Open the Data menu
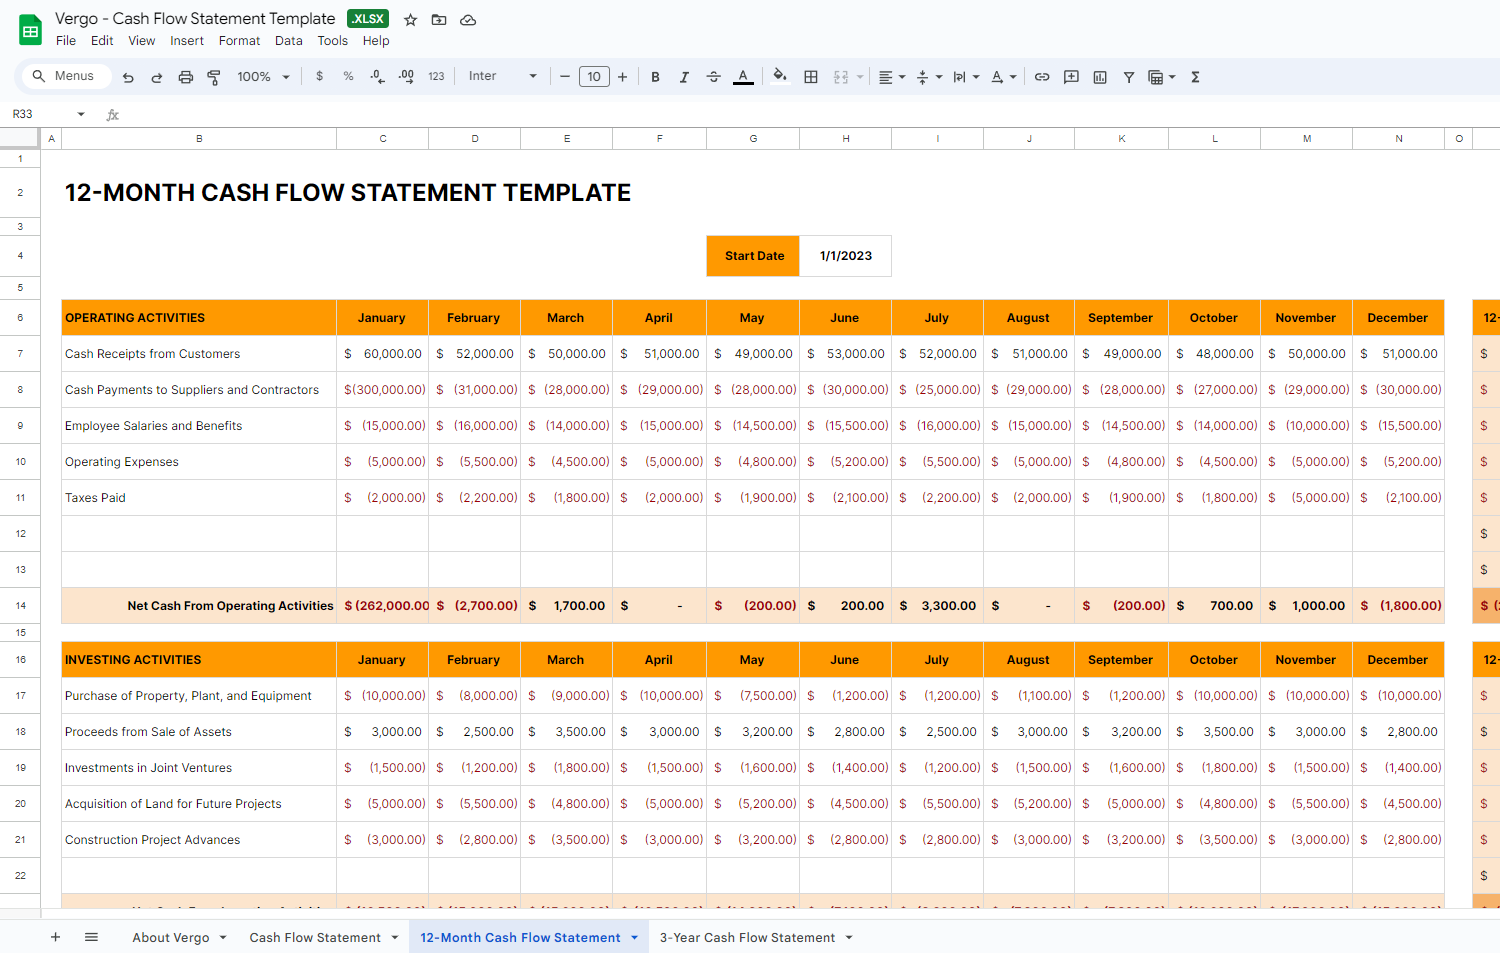 [x=288, y=41]
